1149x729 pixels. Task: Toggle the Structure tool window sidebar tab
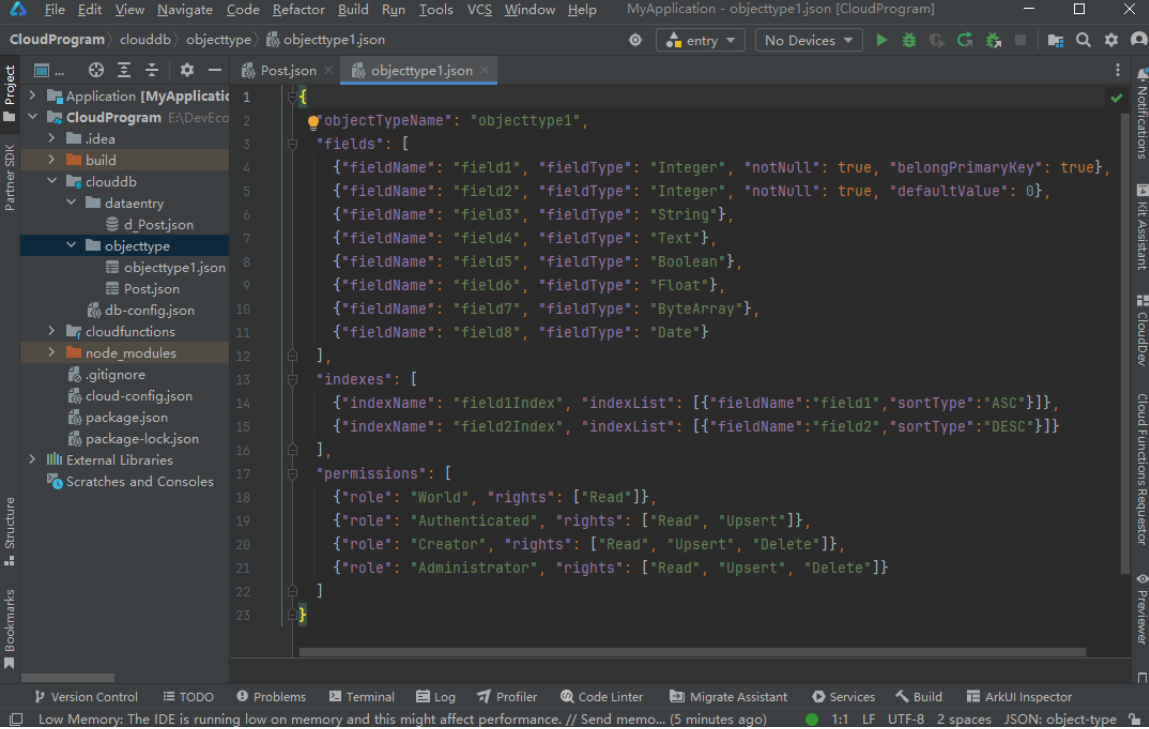click(10, 530)
